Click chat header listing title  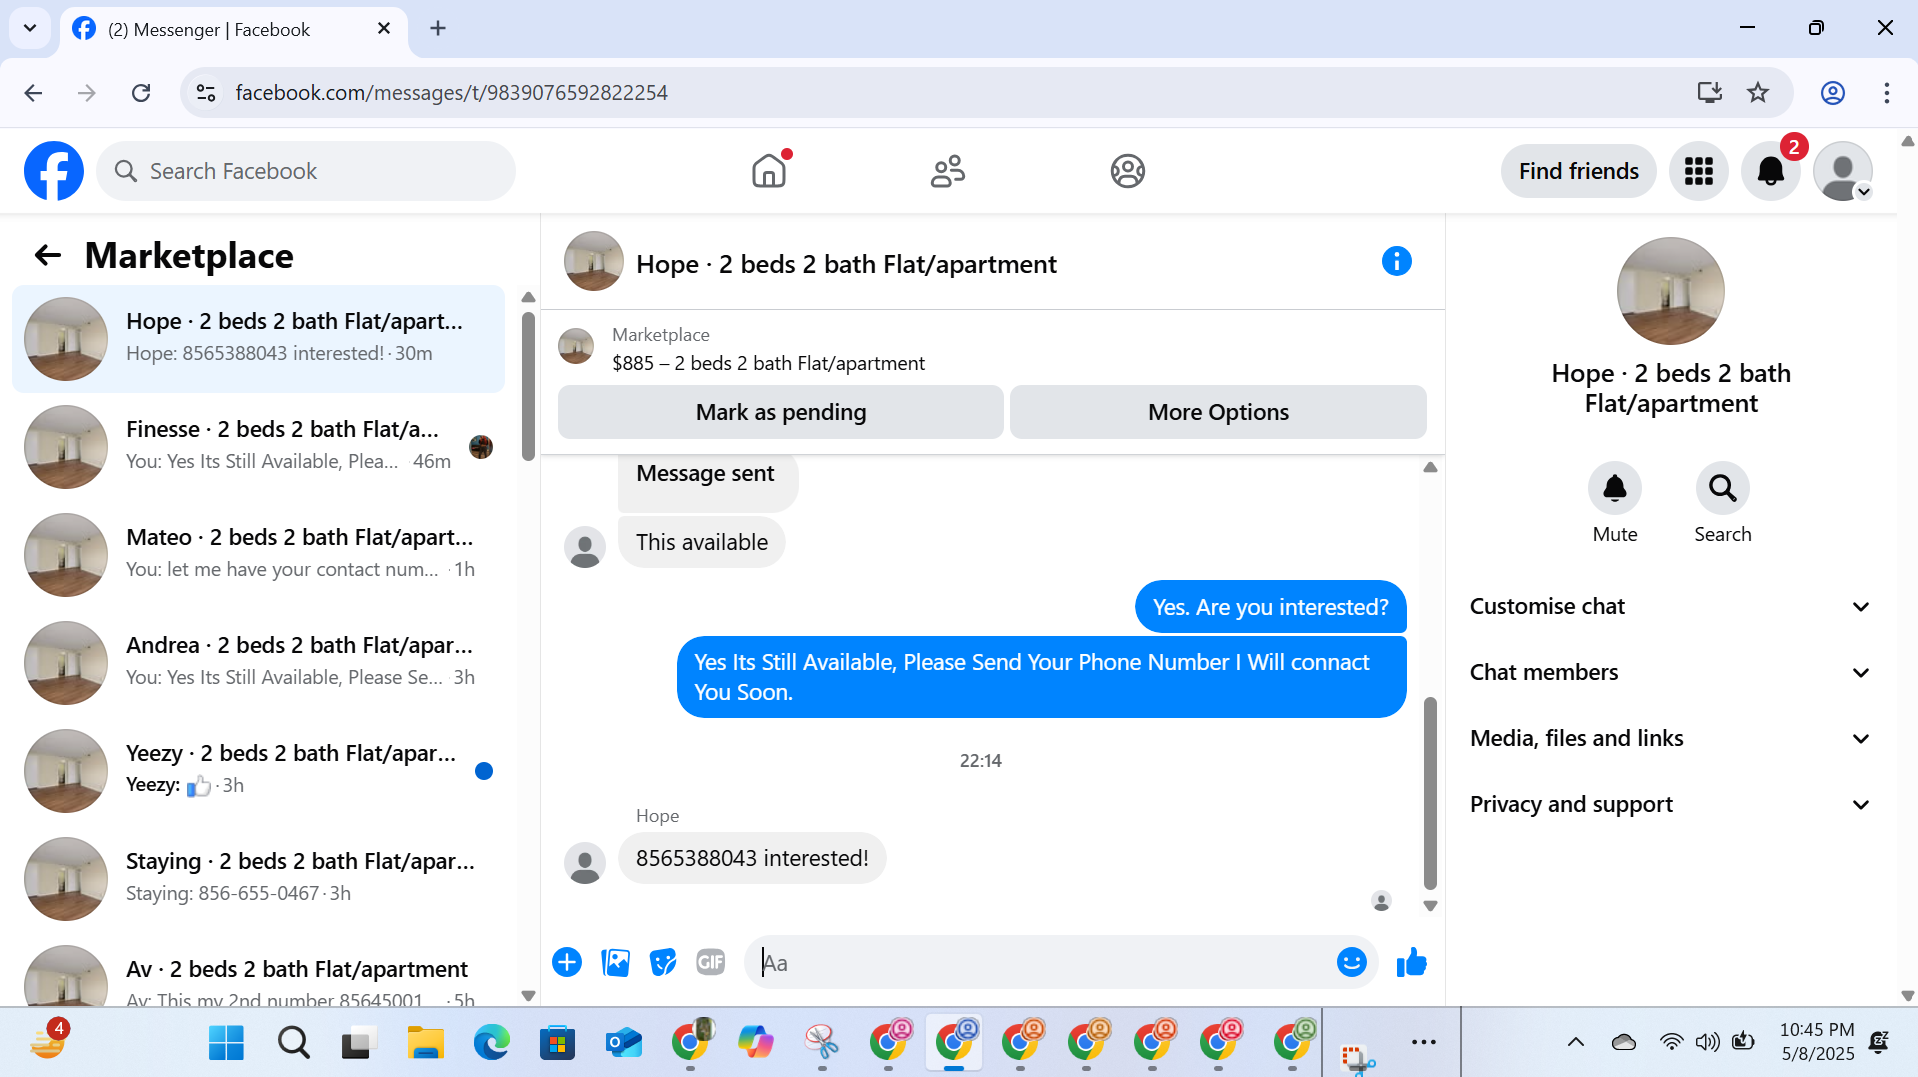[x=846, y=264]
